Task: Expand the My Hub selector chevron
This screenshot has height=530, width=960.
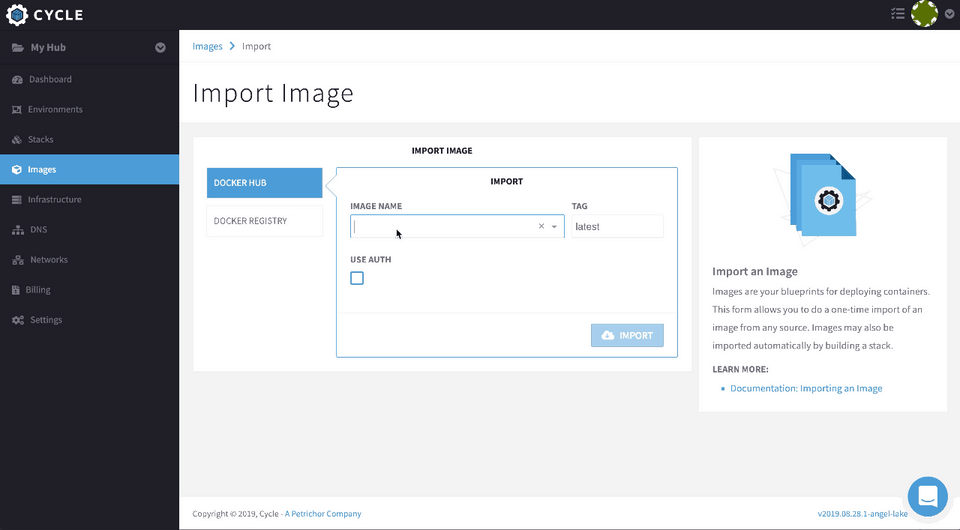Action: coord(160,48)
